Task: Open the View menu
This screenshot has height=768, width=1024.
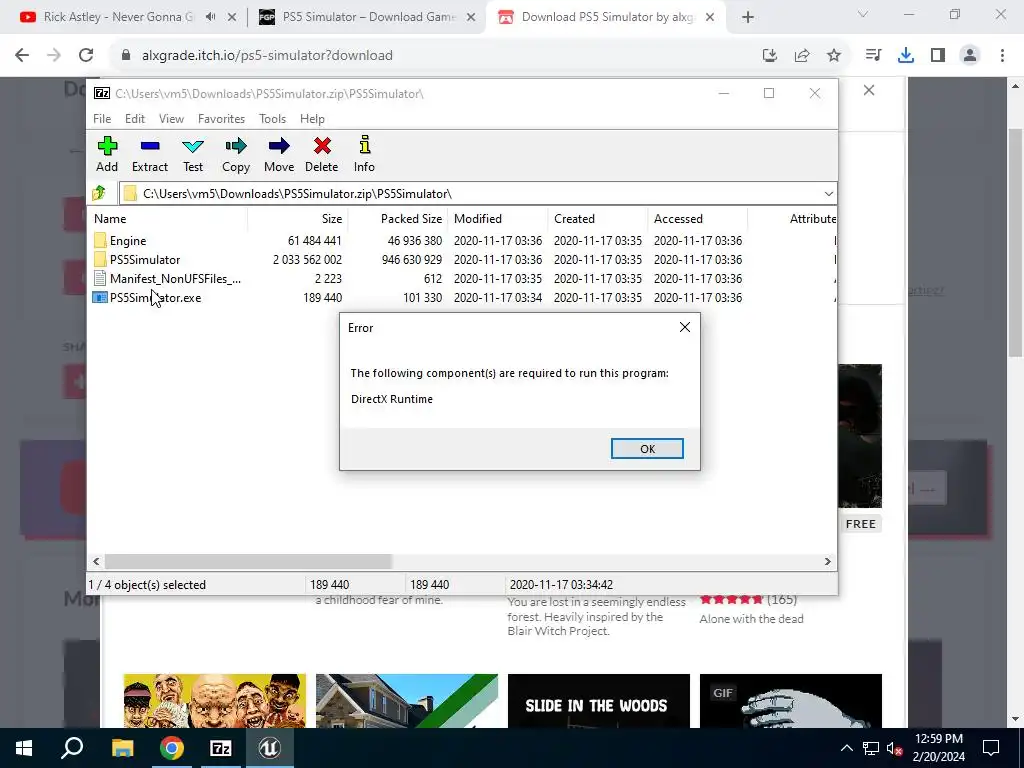Action: coord(171,118)
